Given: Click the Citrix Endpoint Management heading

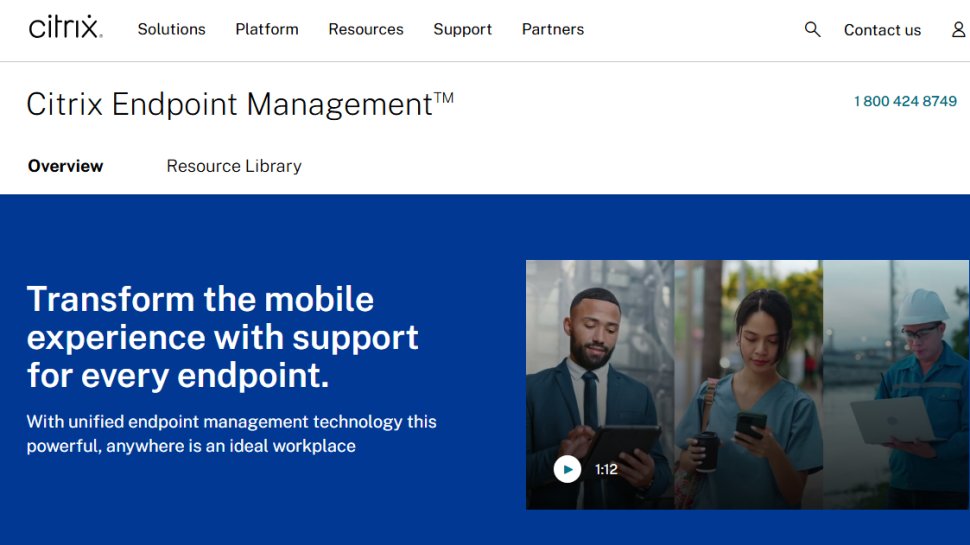Looking at the screenshot, I should tap(240, 104).
